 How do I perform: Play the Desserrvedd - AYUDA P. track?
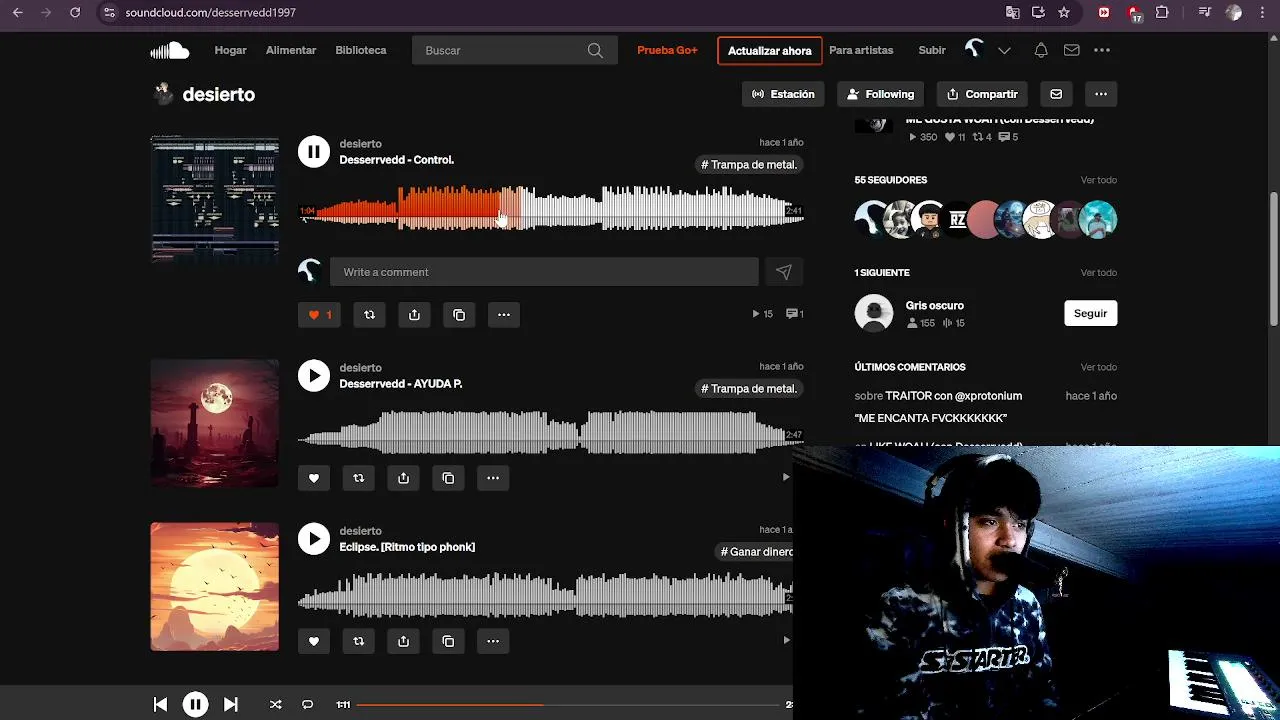coord(314,376)
